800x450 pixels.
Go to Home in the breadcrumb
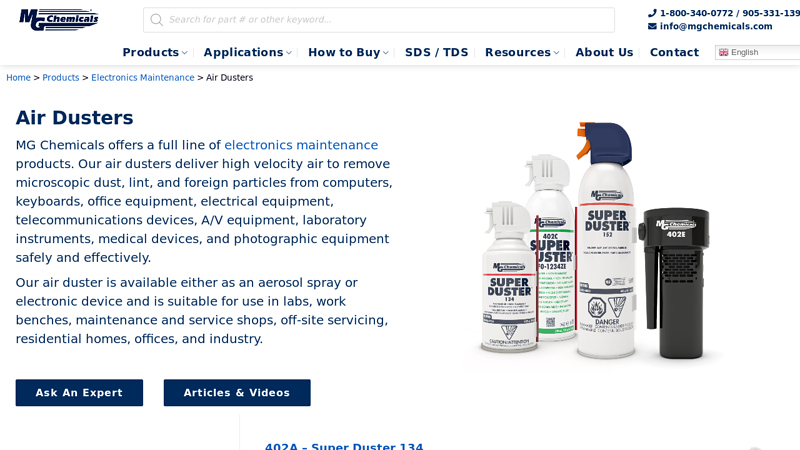click(18, 78)
